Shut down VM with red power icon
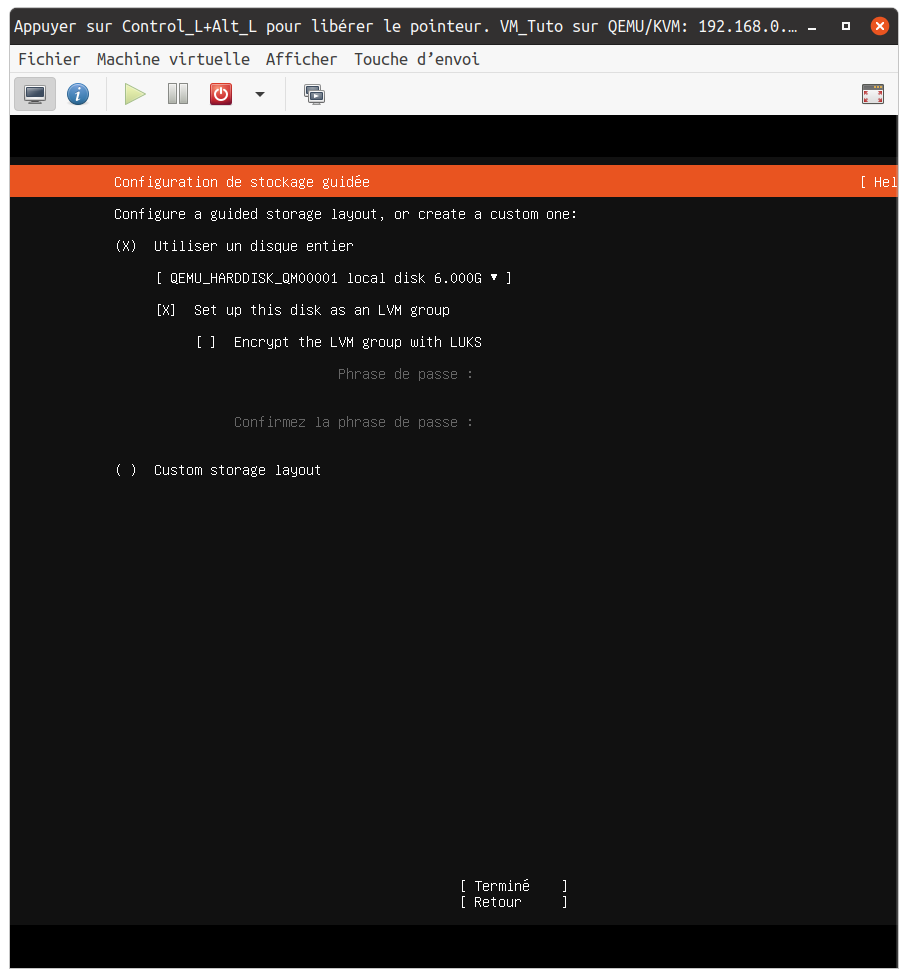908x978 pixels. click(220, 95)
